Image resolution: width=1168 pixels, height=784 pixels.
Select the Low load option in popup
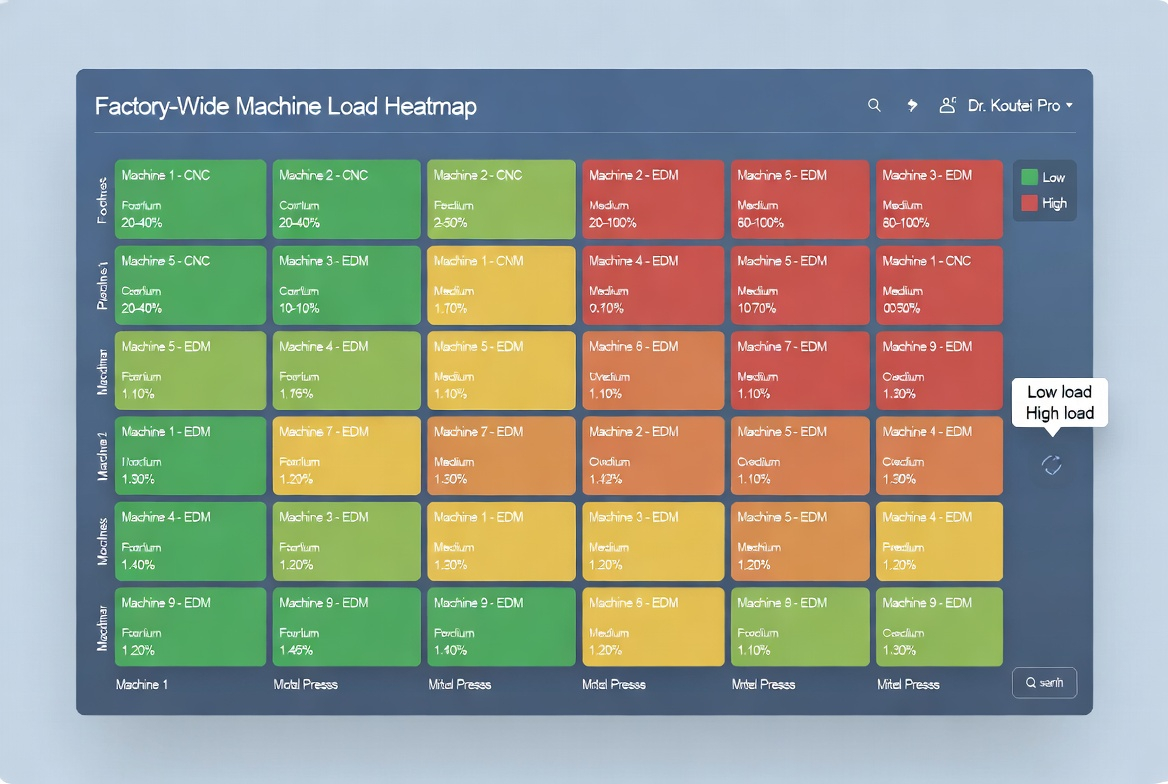click(x=1059, y=392)
